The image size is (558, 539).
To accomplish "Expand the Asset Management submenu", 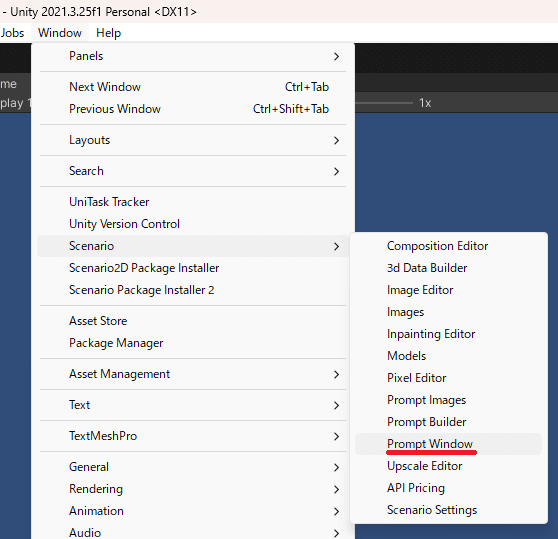I will pos(193,374).
